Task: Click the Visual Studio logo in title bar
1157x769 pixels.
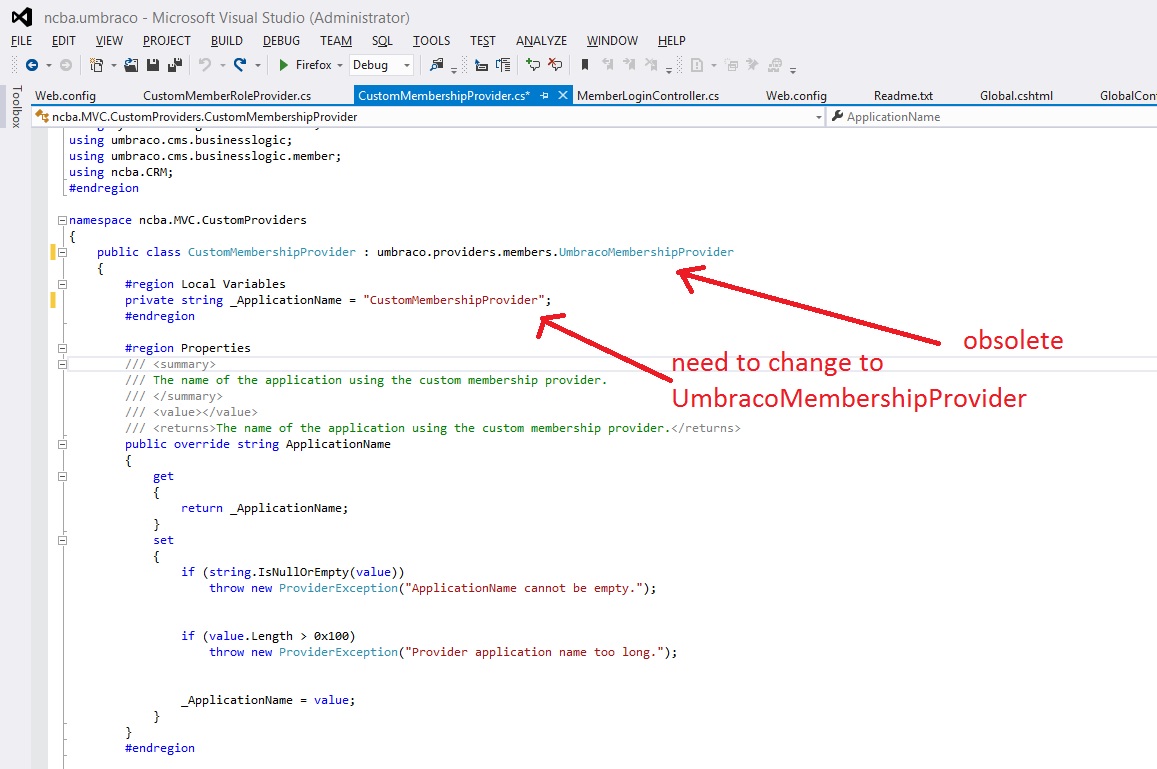Action: point(21,17)
